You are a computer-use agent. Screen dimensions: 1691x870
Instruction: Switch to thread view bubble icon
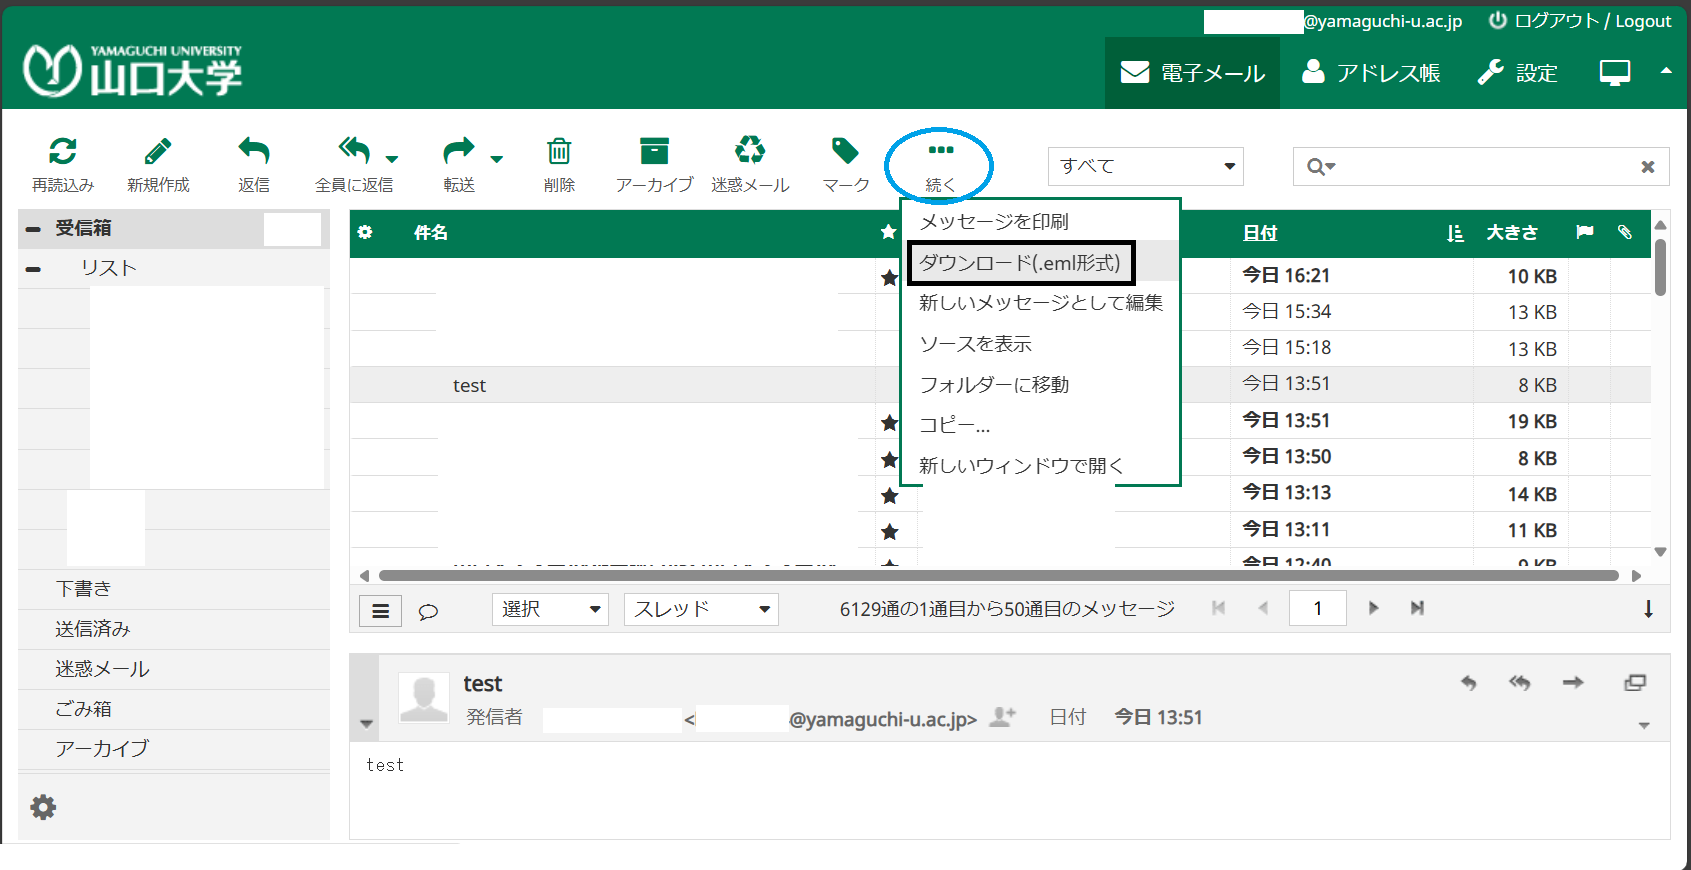click(428, 611)
